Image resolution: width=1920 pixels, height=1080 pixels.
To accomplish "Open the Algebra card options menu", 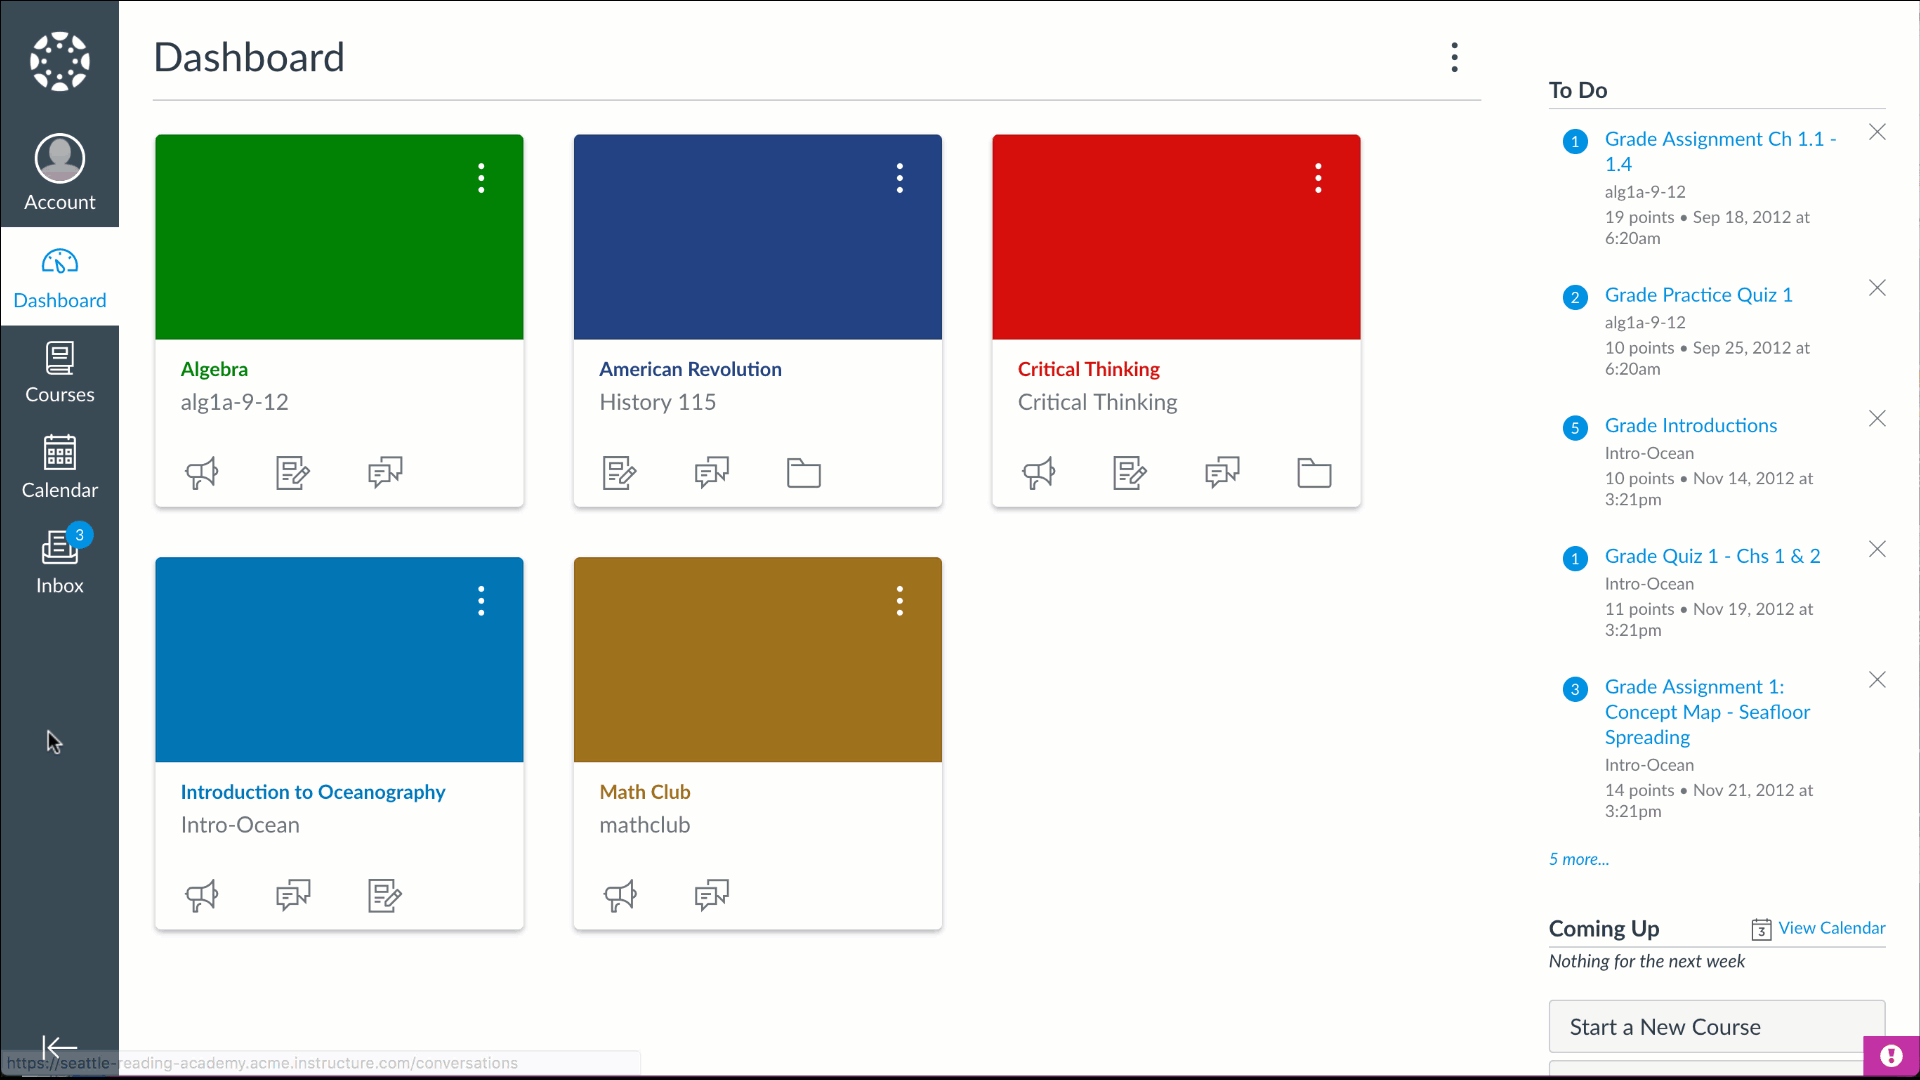I will click(481, 178).
